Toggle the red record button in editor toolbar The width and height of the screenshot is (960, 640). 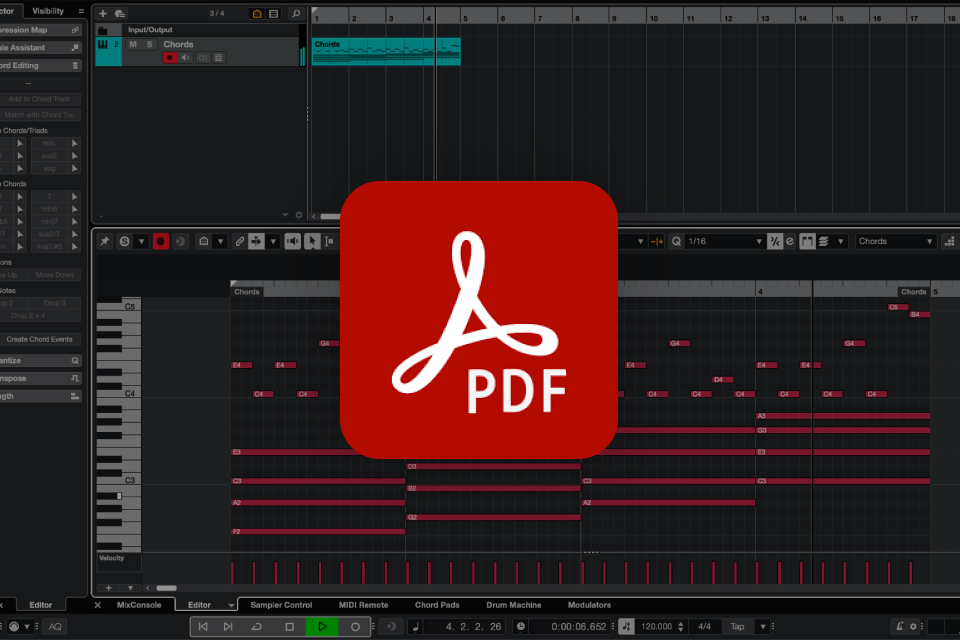tap(160, 241)
